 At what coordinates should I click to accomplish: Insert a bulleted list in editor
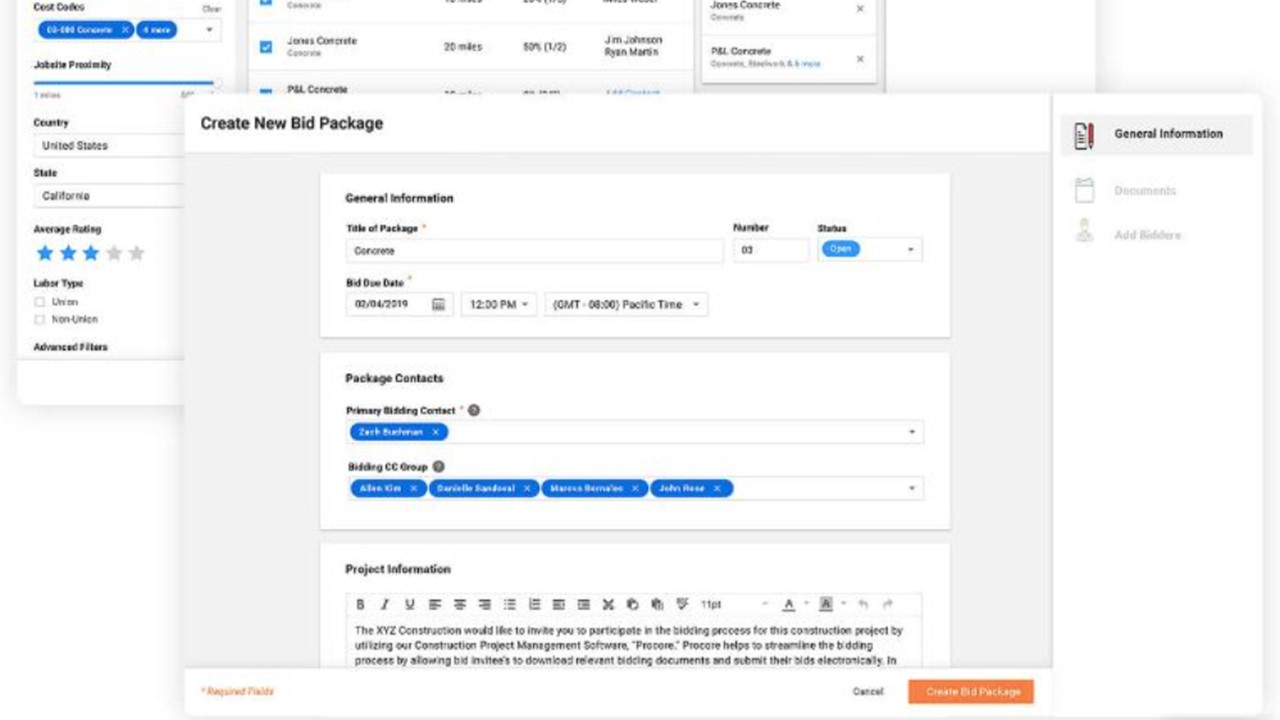(510, 605)
